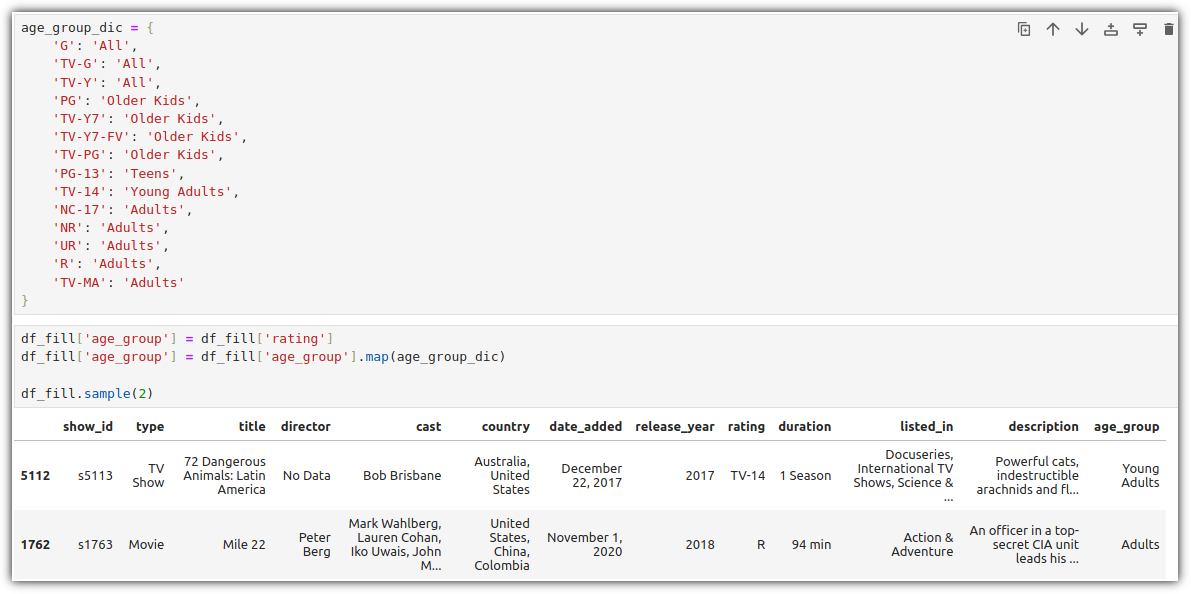Click the 'Young Adults' age_group cell
This screenshot has height=594, width=1191.
(x=1140, y=476)
